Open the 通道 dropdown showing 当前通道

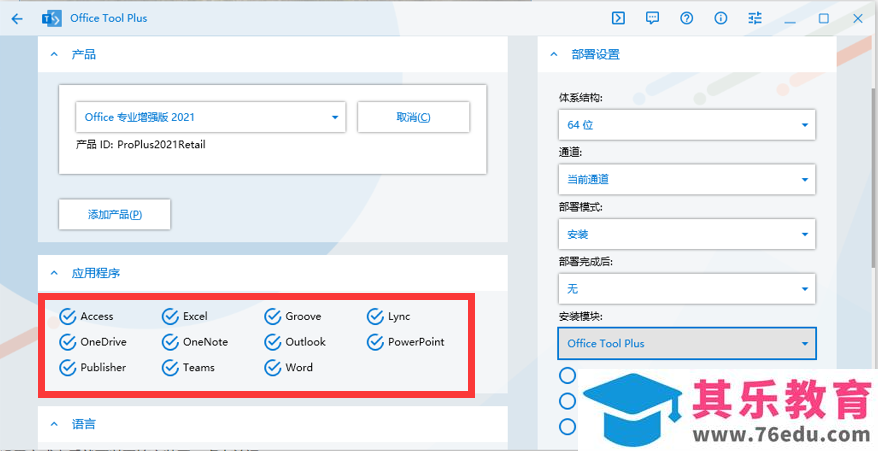coord(687,179)
